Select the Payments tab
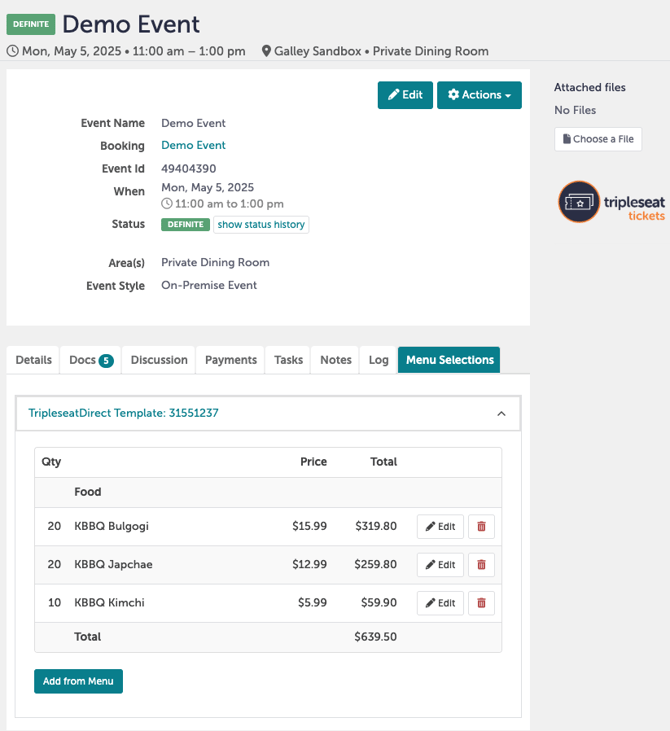 (x=231, y=360)
